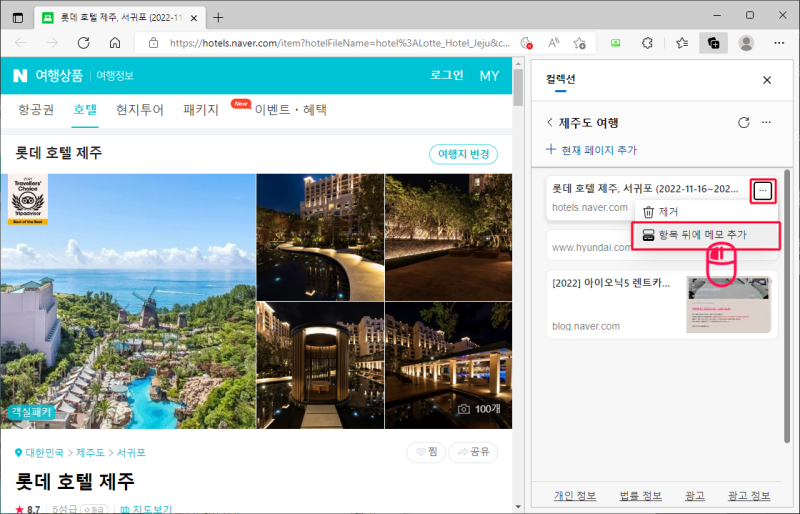Open cookies blocked icon in address bar
The image size is (800, 514).
[527, 43]
